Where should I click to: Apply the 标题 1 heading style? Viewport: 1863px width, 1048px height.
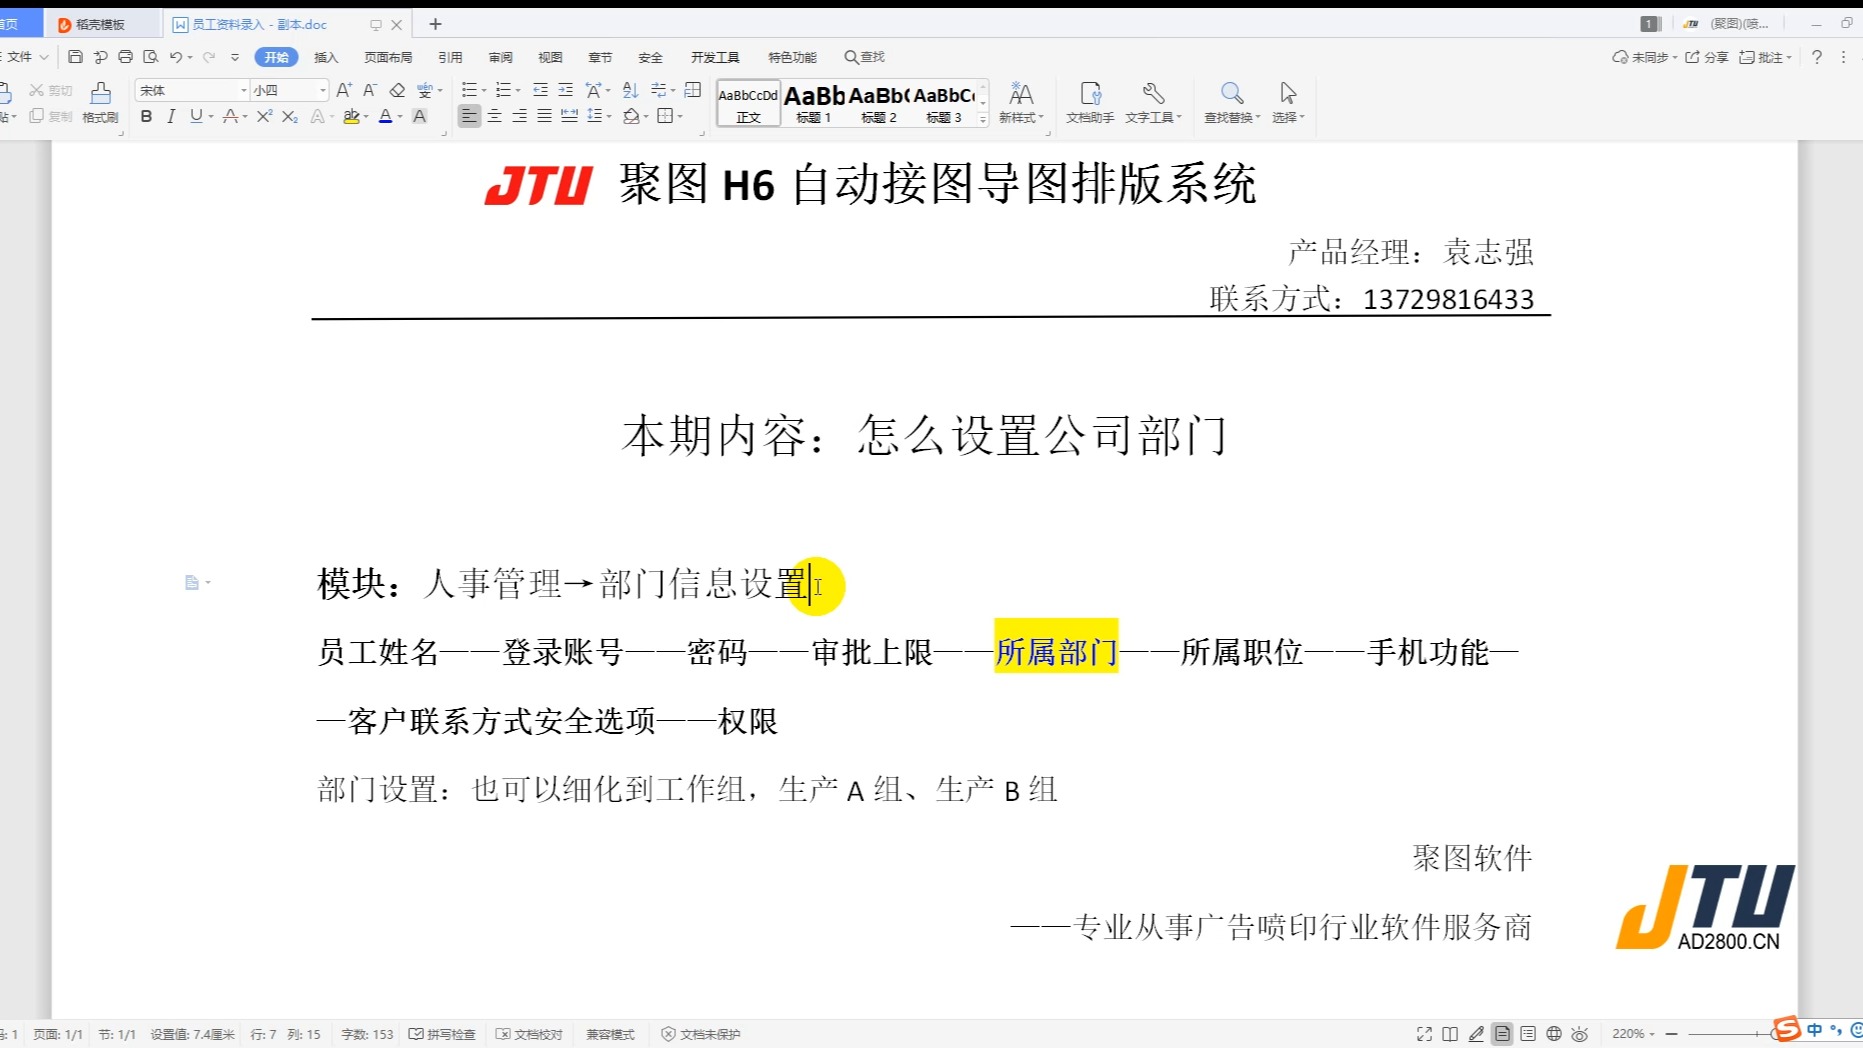(814, 103)
